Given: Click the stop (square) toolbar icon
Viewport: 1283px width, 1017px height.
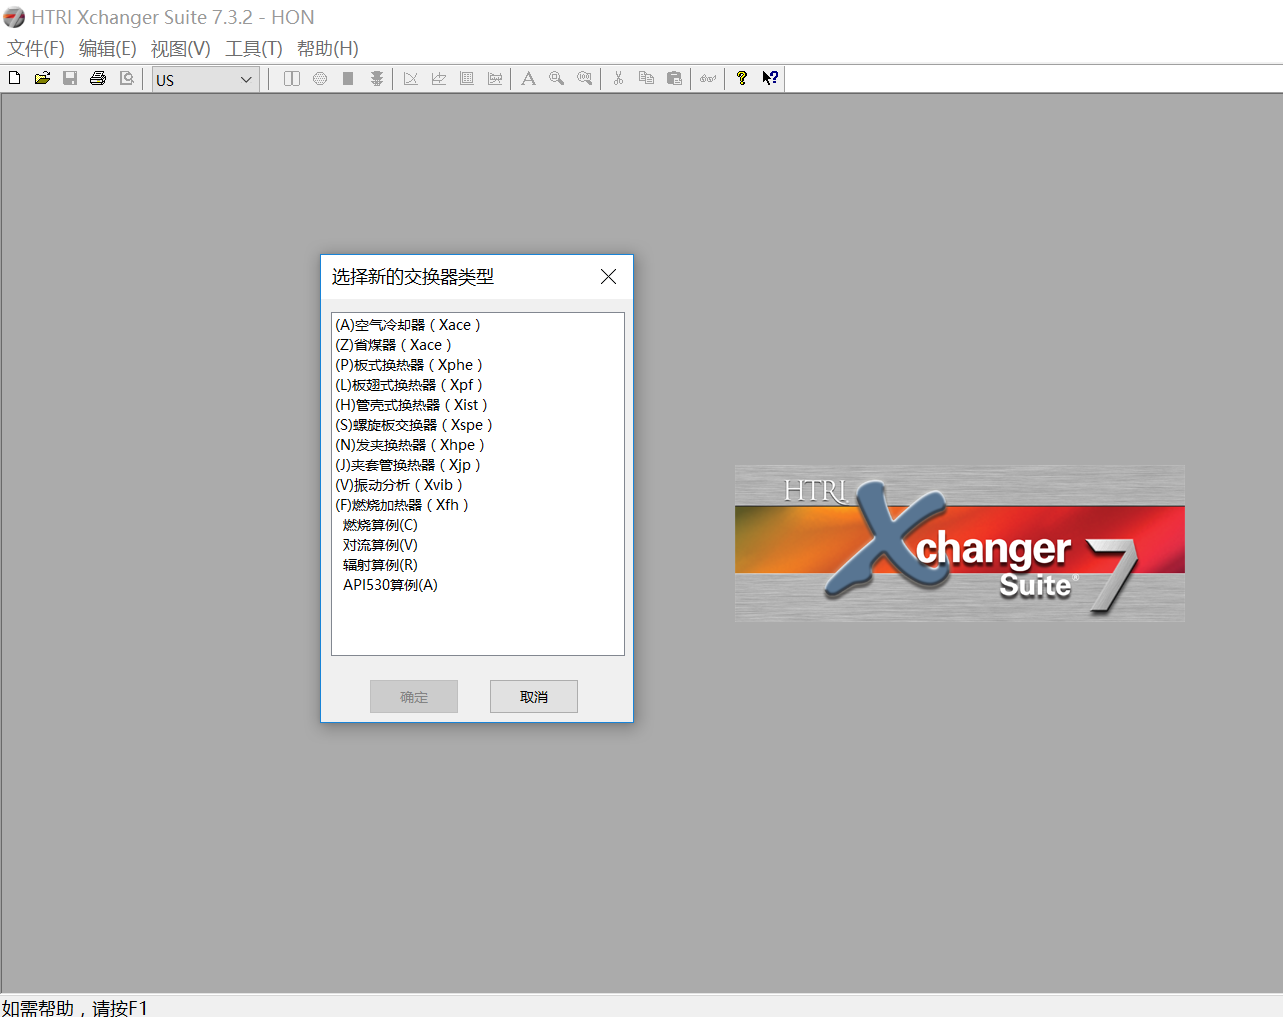Looking at the screenshot, I should 348,78.
